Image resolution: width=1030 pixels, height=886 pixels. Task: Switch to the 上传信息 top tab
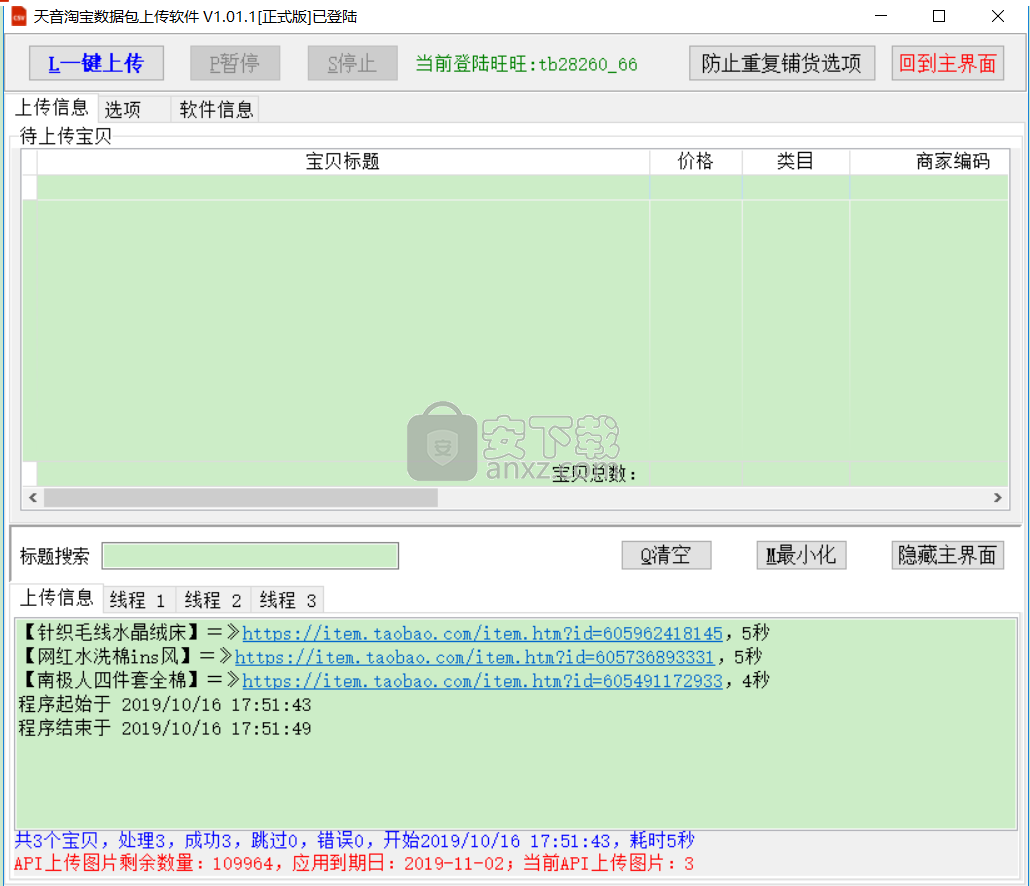point(52,108)
